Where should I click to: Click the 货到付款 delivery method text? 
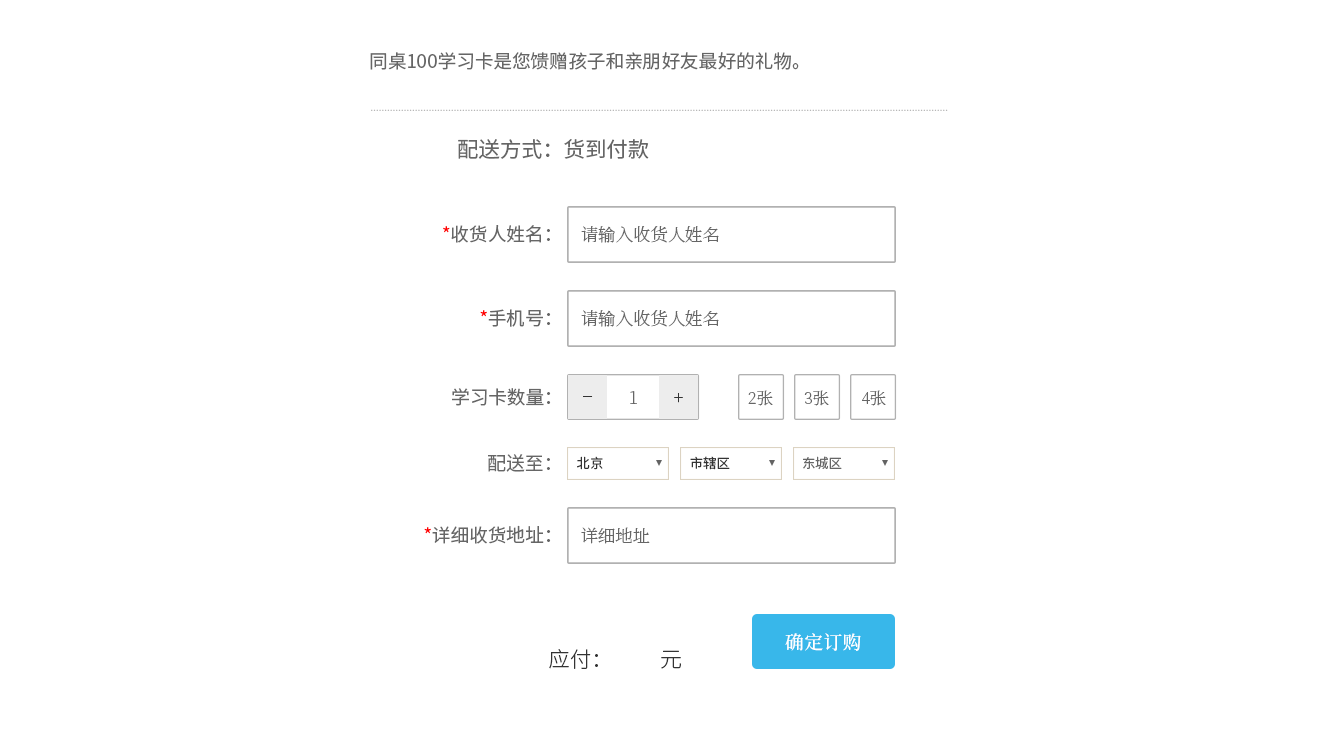606,149
